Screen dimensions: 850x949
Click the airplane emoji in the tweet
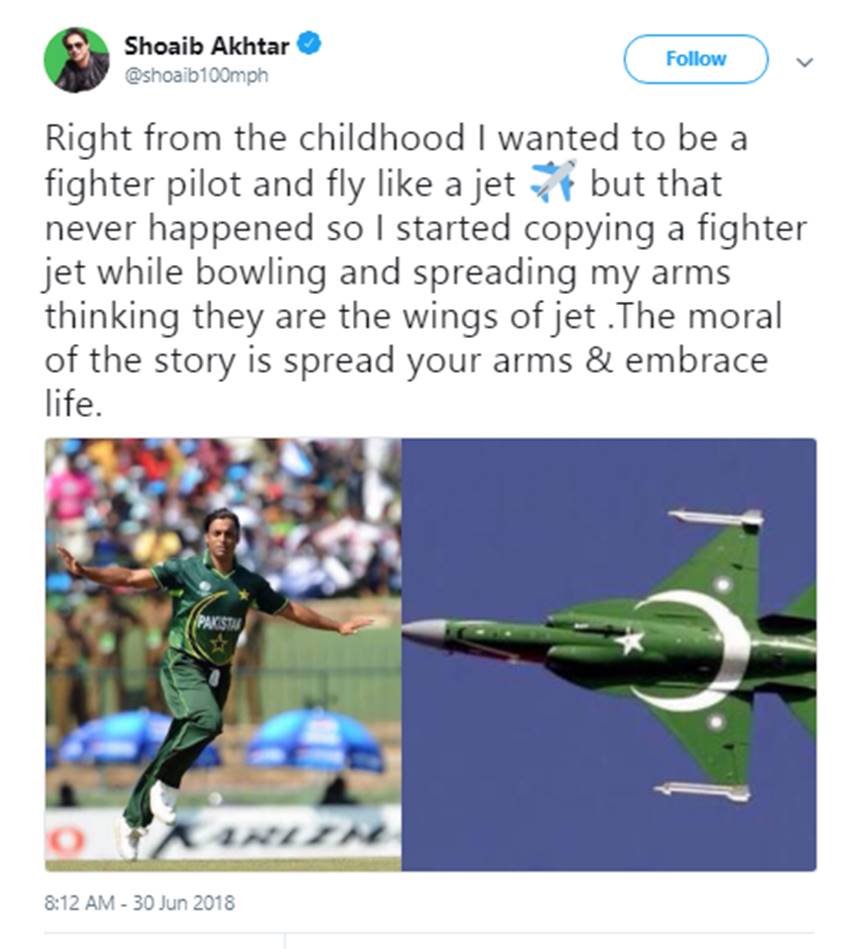pyautogui.click(x=553, y=181)
